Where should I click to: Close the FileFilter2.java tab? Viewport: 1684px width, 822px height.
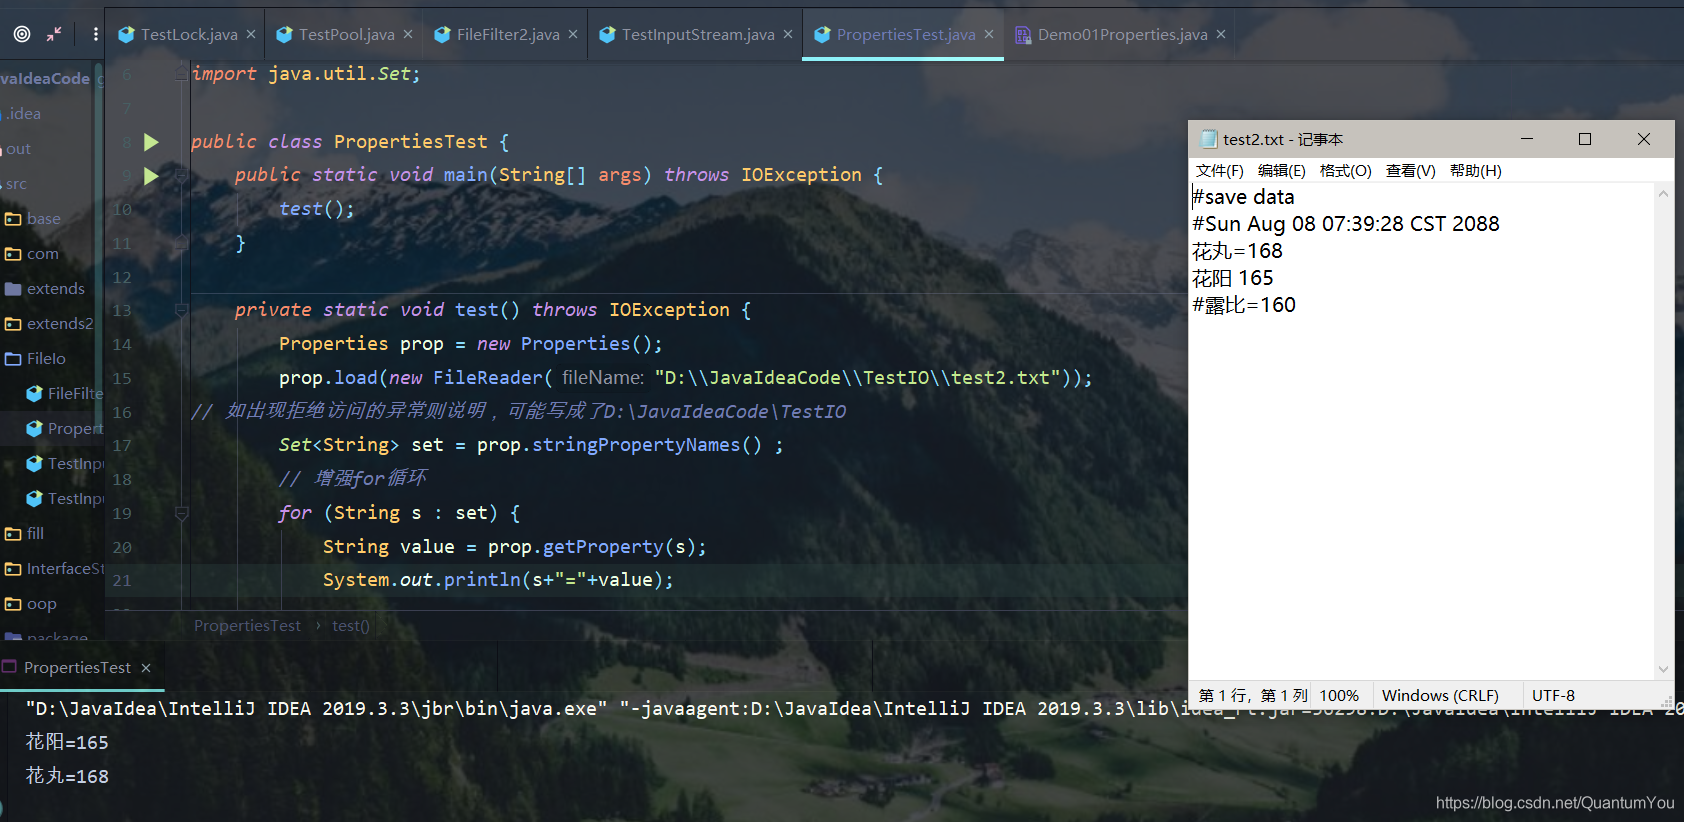(x=573, y=34)
